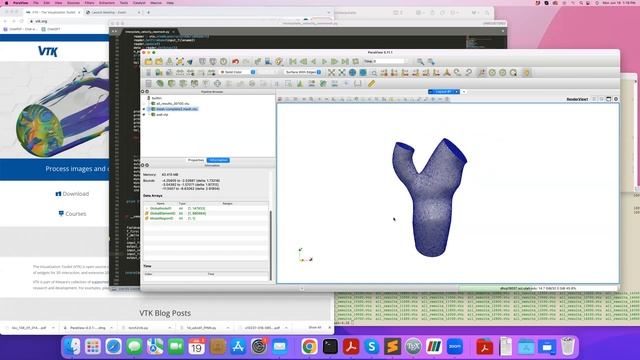Select GlobalNodeID row in Data Arrays

(206, 208)
